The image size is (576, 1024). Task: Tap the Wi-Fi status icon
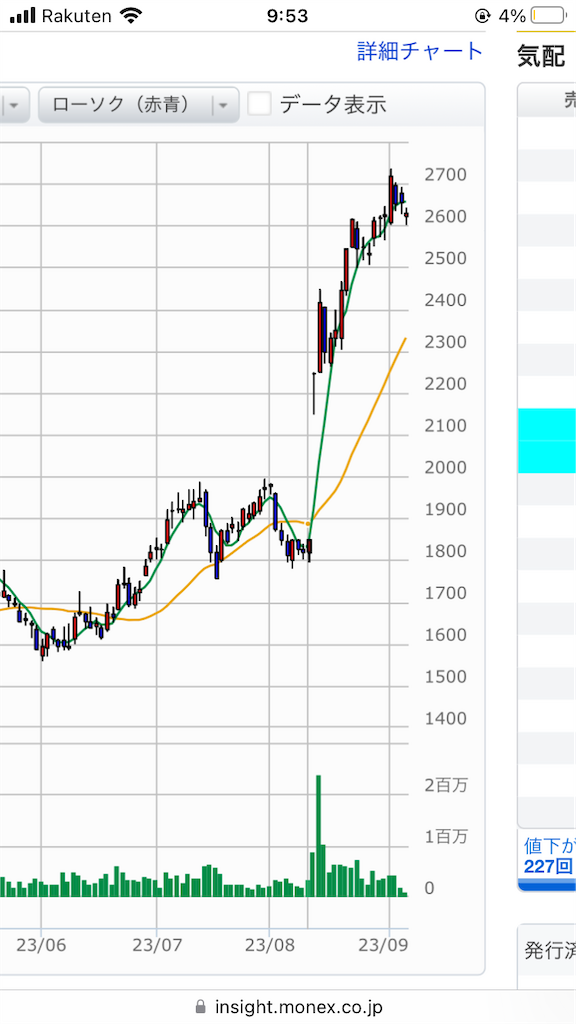click(x=131, y=16)
